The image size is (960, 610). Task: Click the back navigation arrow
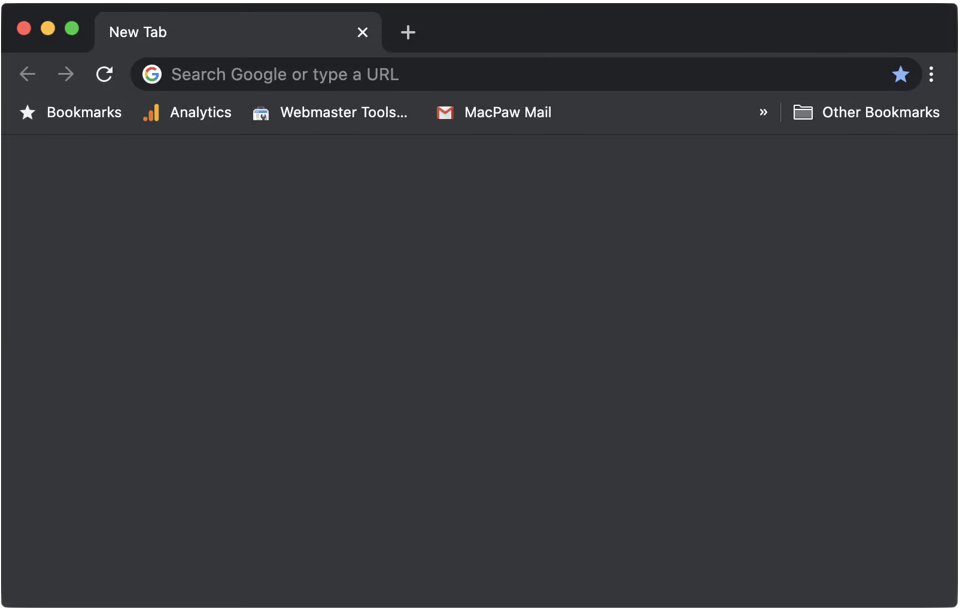tap(28, 74)
